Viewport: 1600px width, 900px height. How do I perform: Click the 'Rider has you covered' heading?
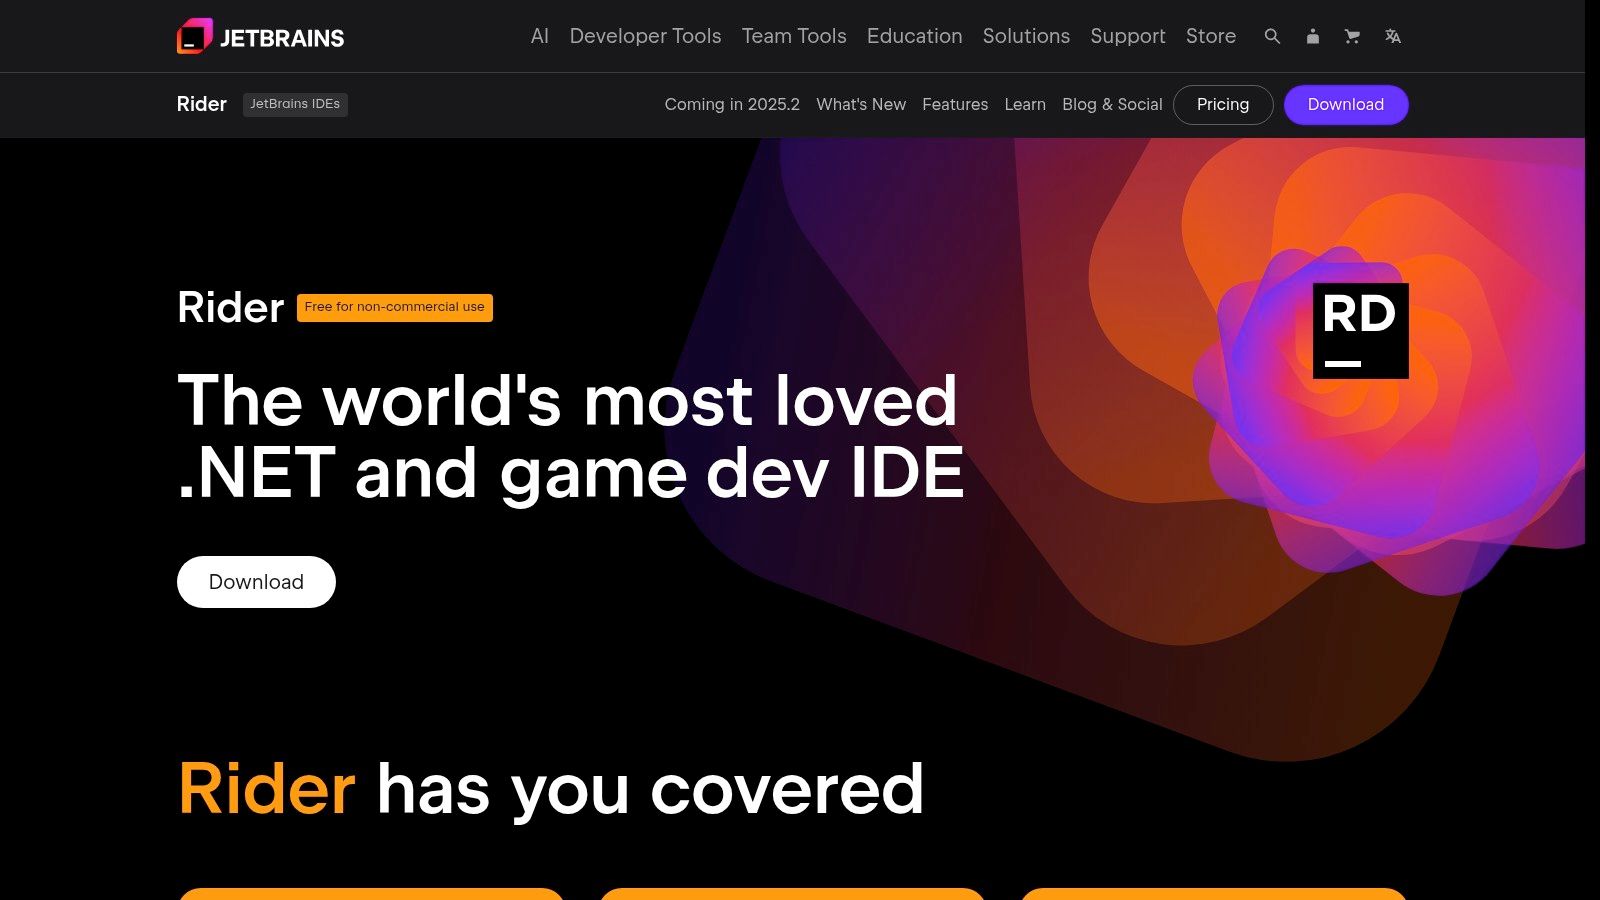click(x=551, y=789)
